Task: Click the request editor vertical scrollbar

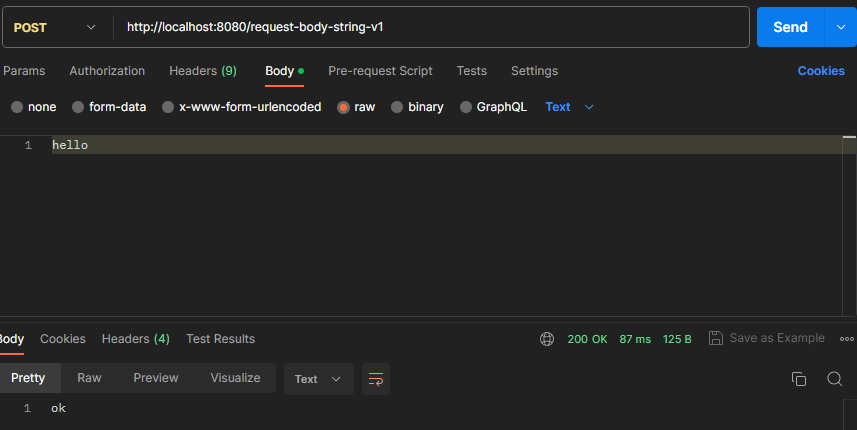Action: point(849,225)
